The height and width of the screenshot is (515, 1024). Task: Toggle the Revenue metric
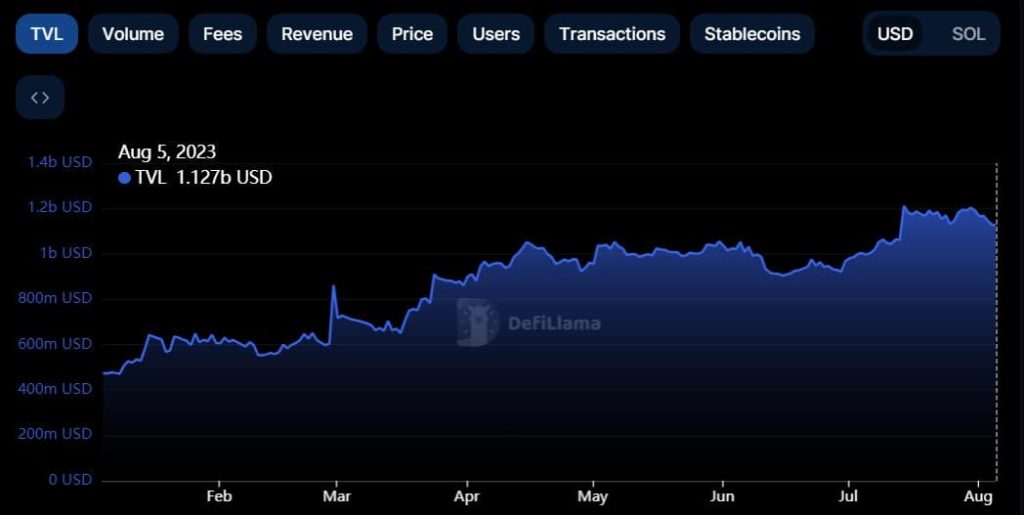pyautogui.click(x=317, y=34)
